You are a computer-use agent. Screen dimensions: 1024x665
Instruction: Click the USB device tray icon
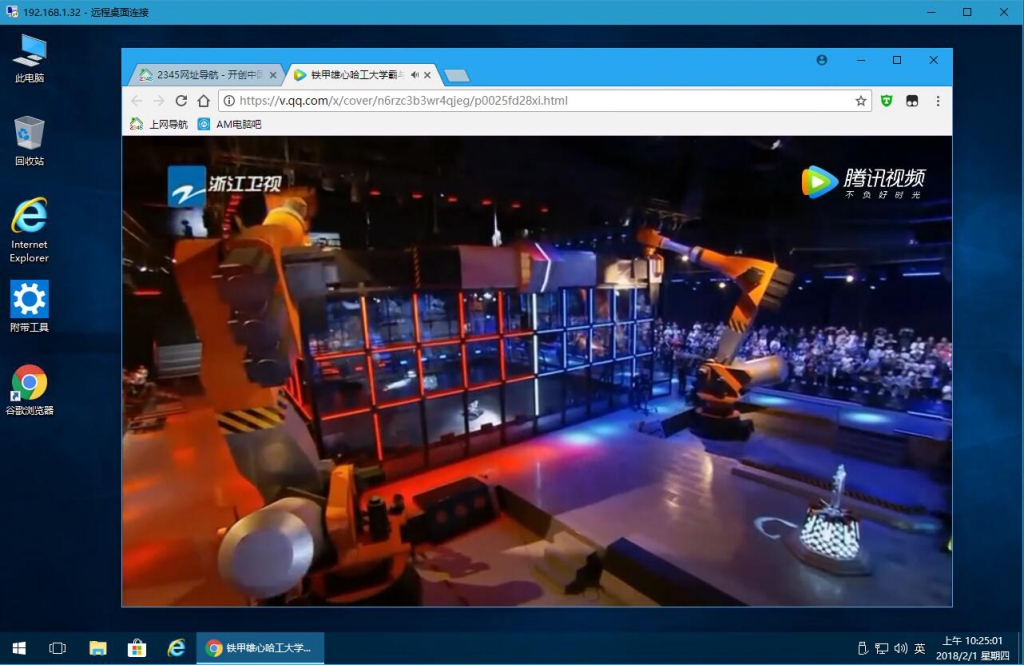pyautogui.click(x=862, y=648)
